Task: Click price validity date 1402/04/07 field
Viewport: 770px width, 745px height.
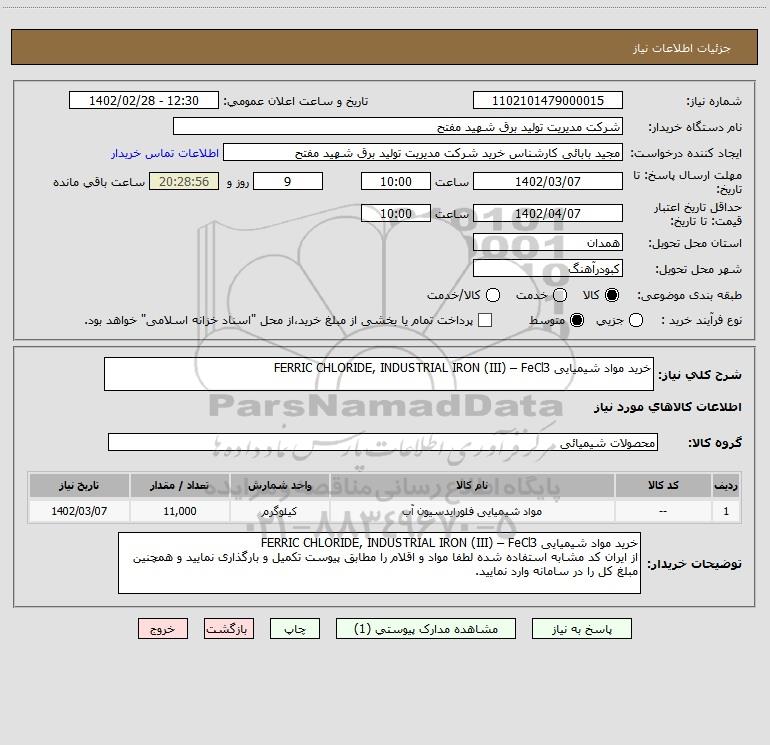Action: tap(548, 213)
